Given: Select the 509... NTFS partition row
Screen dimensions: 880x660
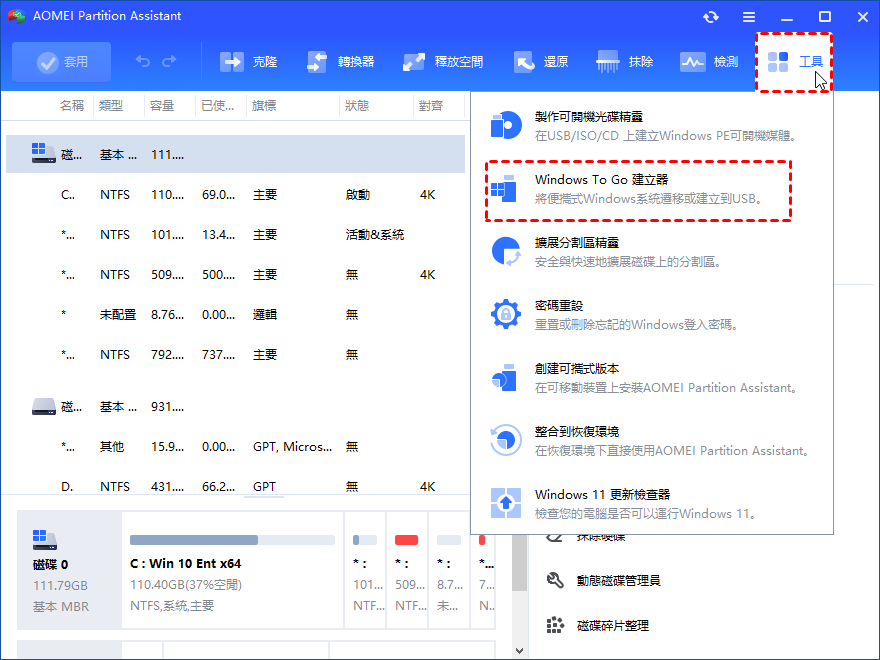Looking at the screenshot, I should pos(236,274).
